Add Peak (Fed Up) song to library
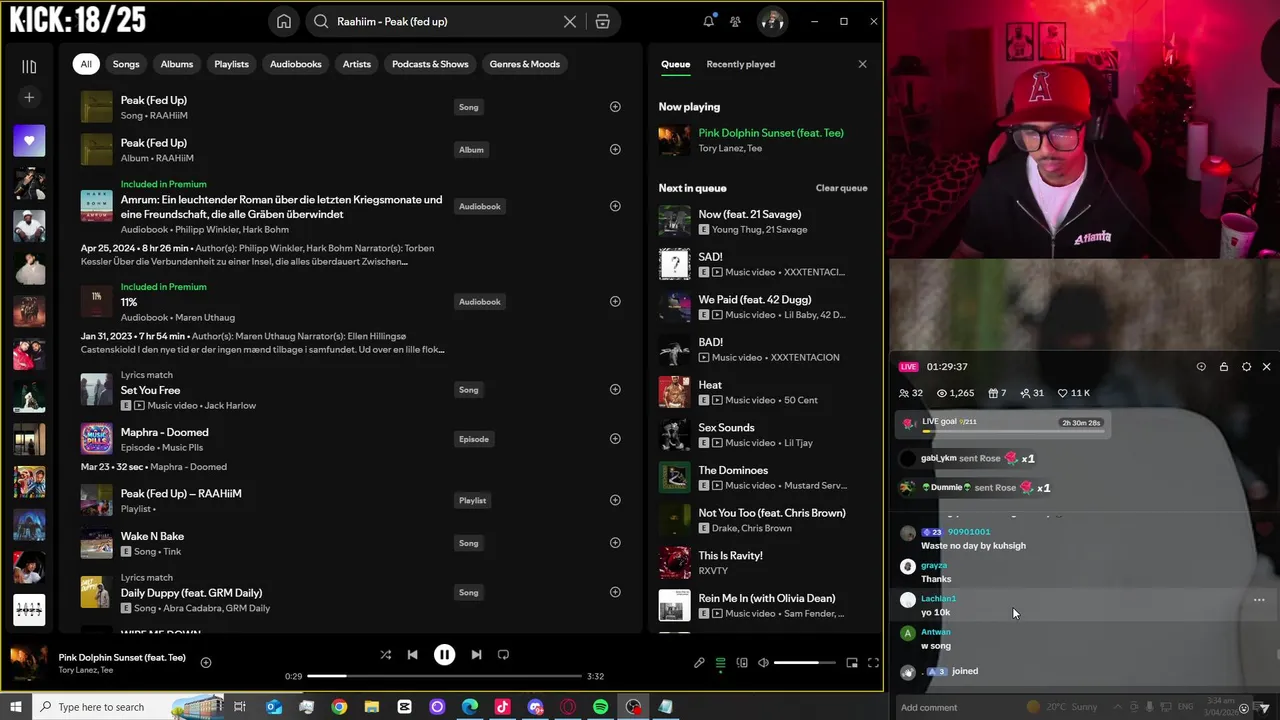This screenshot has width=1280, height=720. point(615,107)
